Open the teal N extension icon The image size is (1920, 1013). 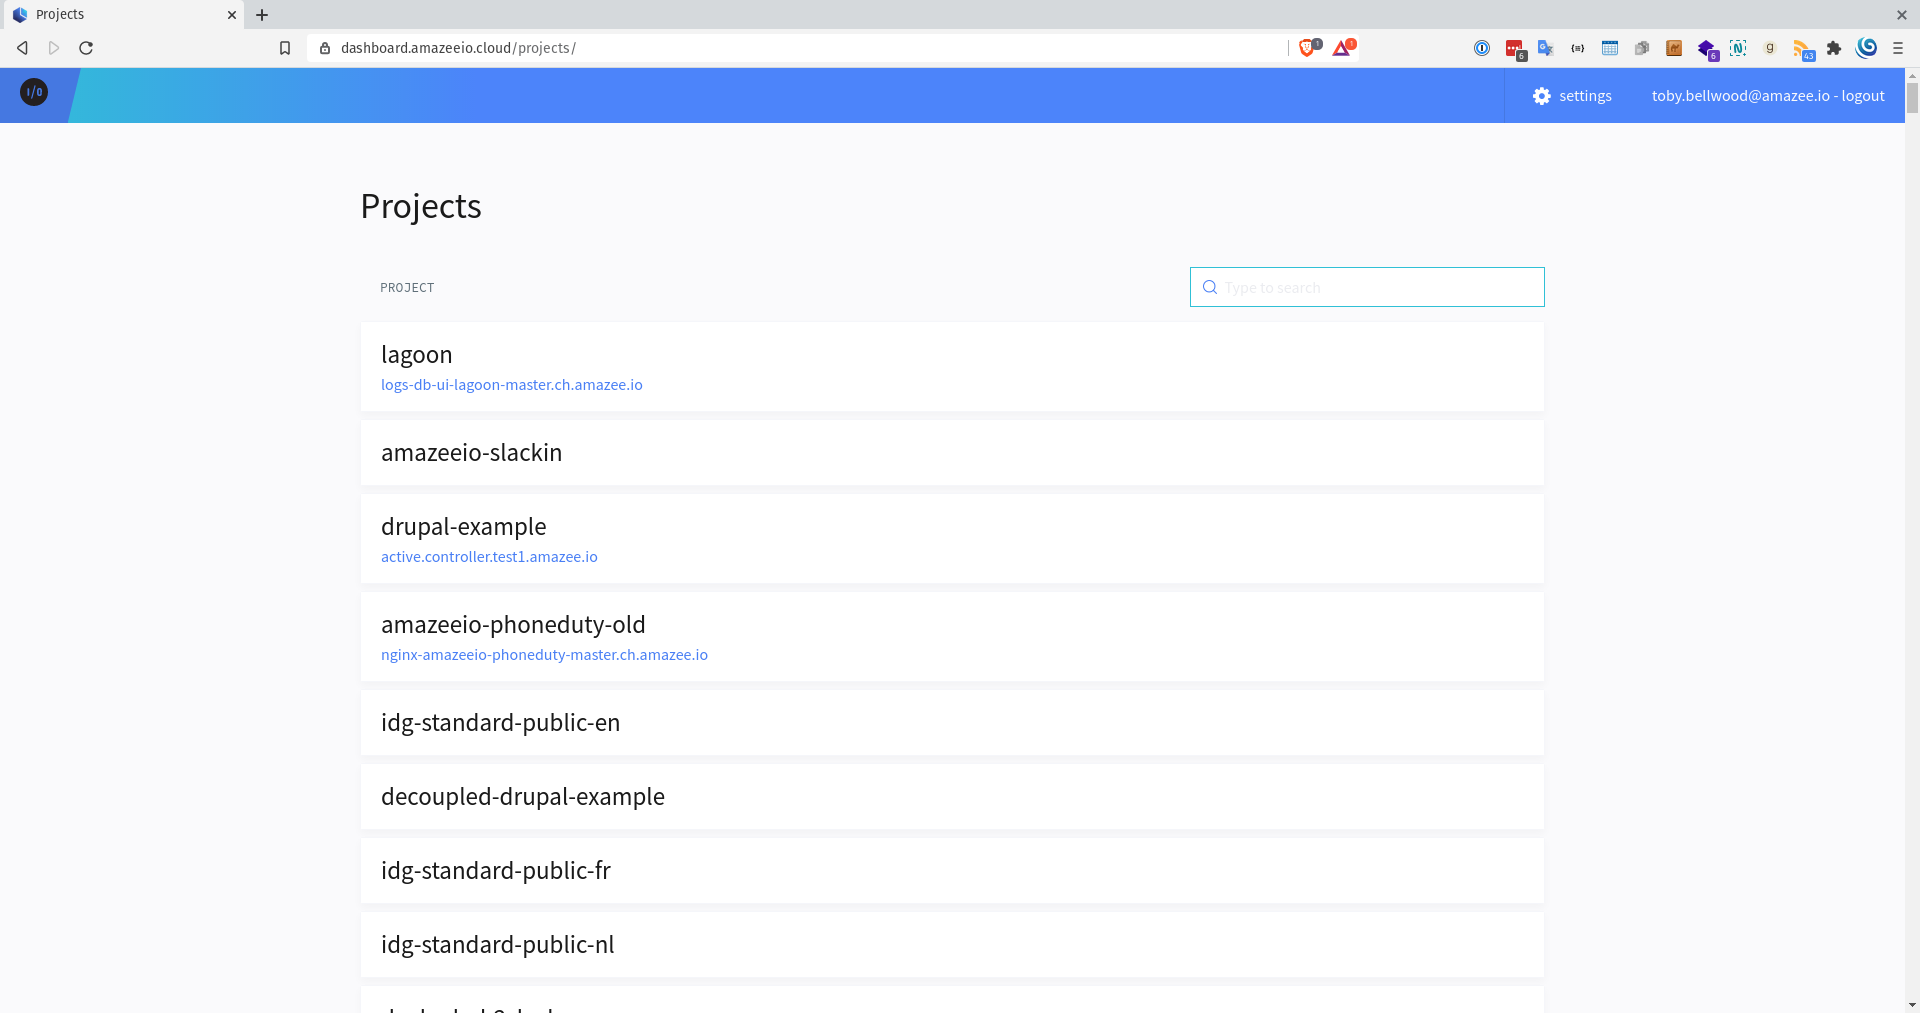tap(1738, 48)
